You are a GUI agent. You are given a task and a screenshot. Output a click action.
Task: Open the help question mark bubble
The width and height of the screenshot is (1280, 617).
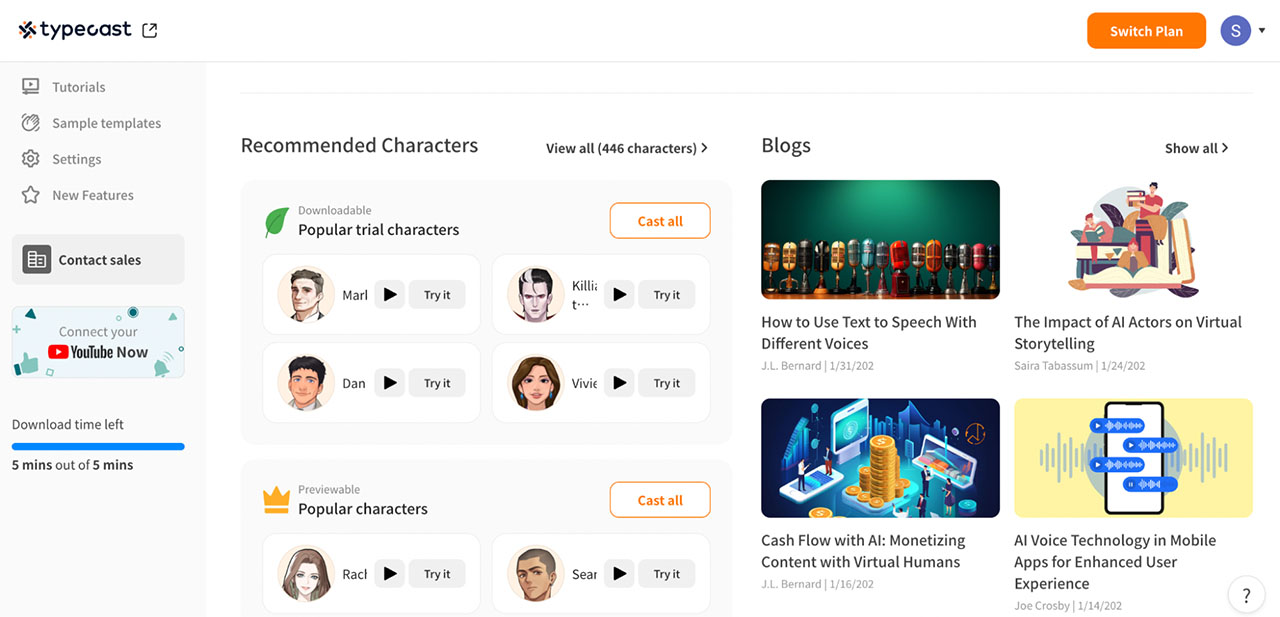point(1246,594)
